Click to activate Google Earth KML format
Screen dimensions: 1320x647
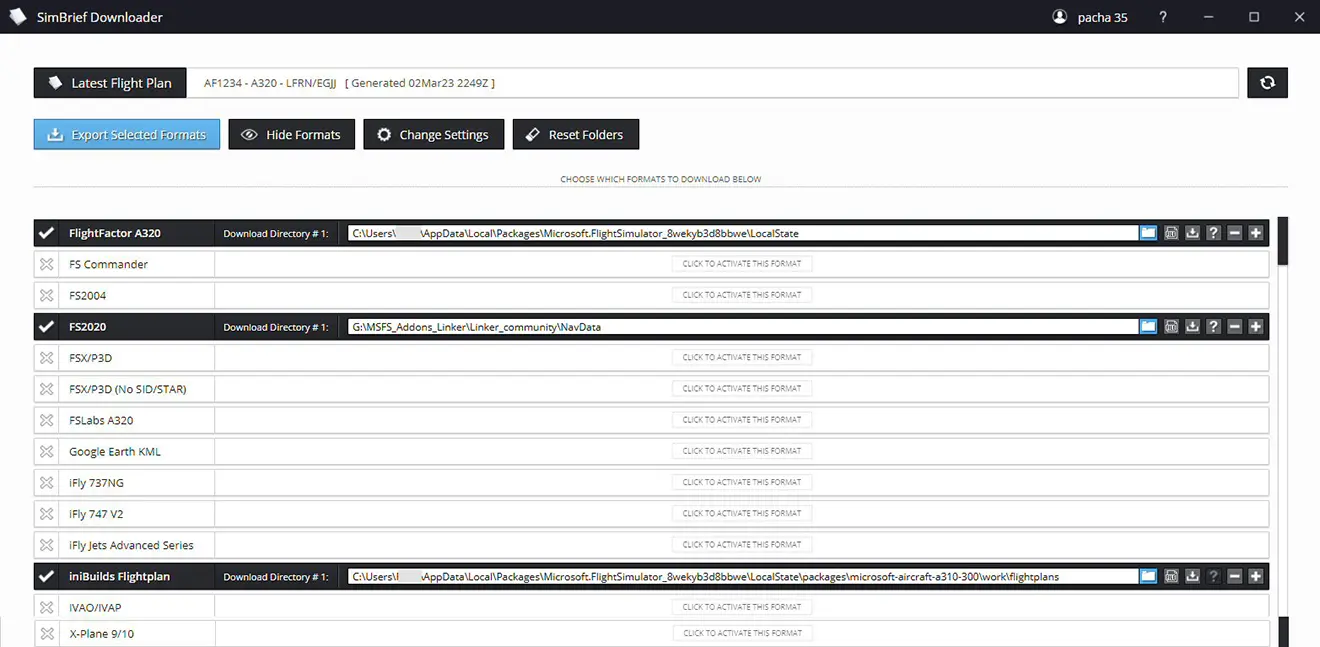click(x=742, y=451)
